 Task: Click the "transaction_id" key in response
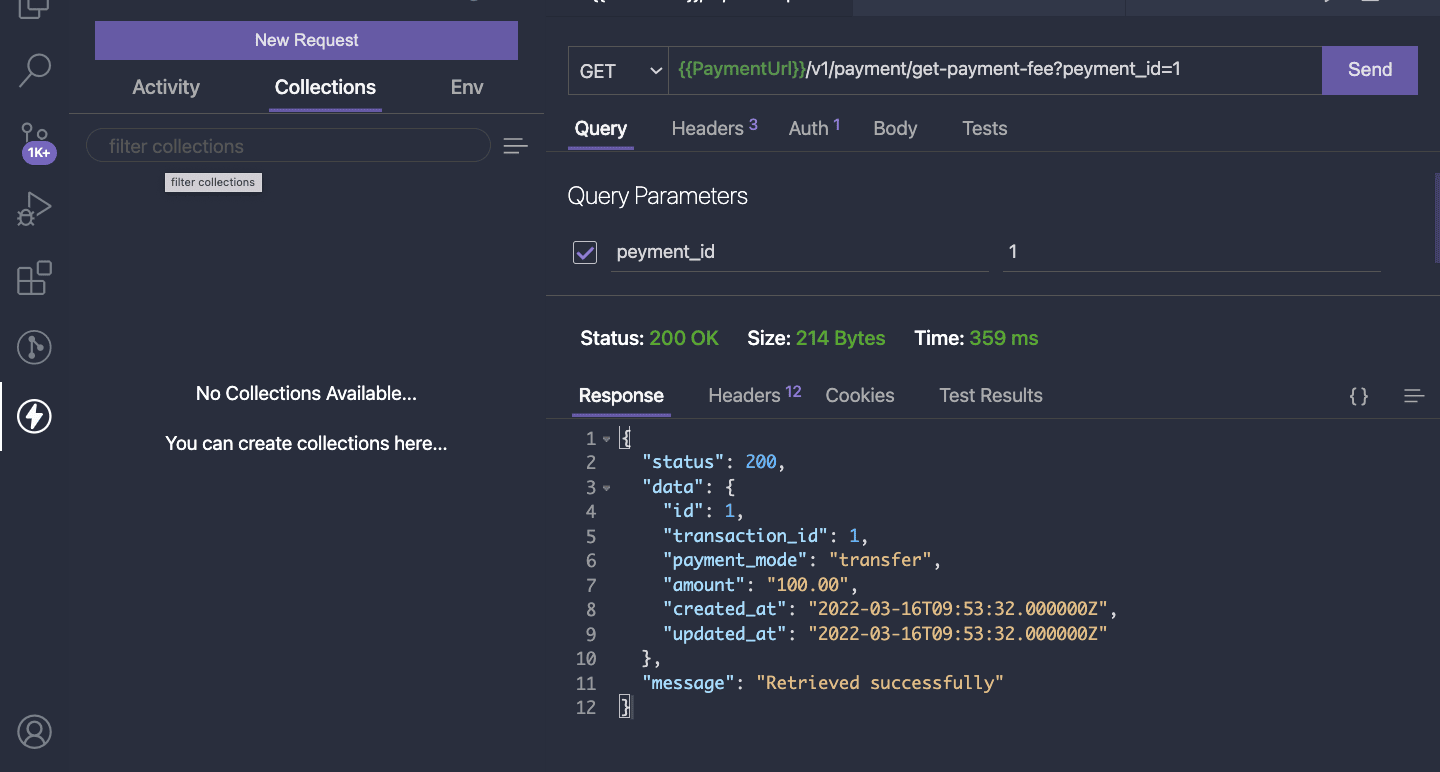point(746,536)
